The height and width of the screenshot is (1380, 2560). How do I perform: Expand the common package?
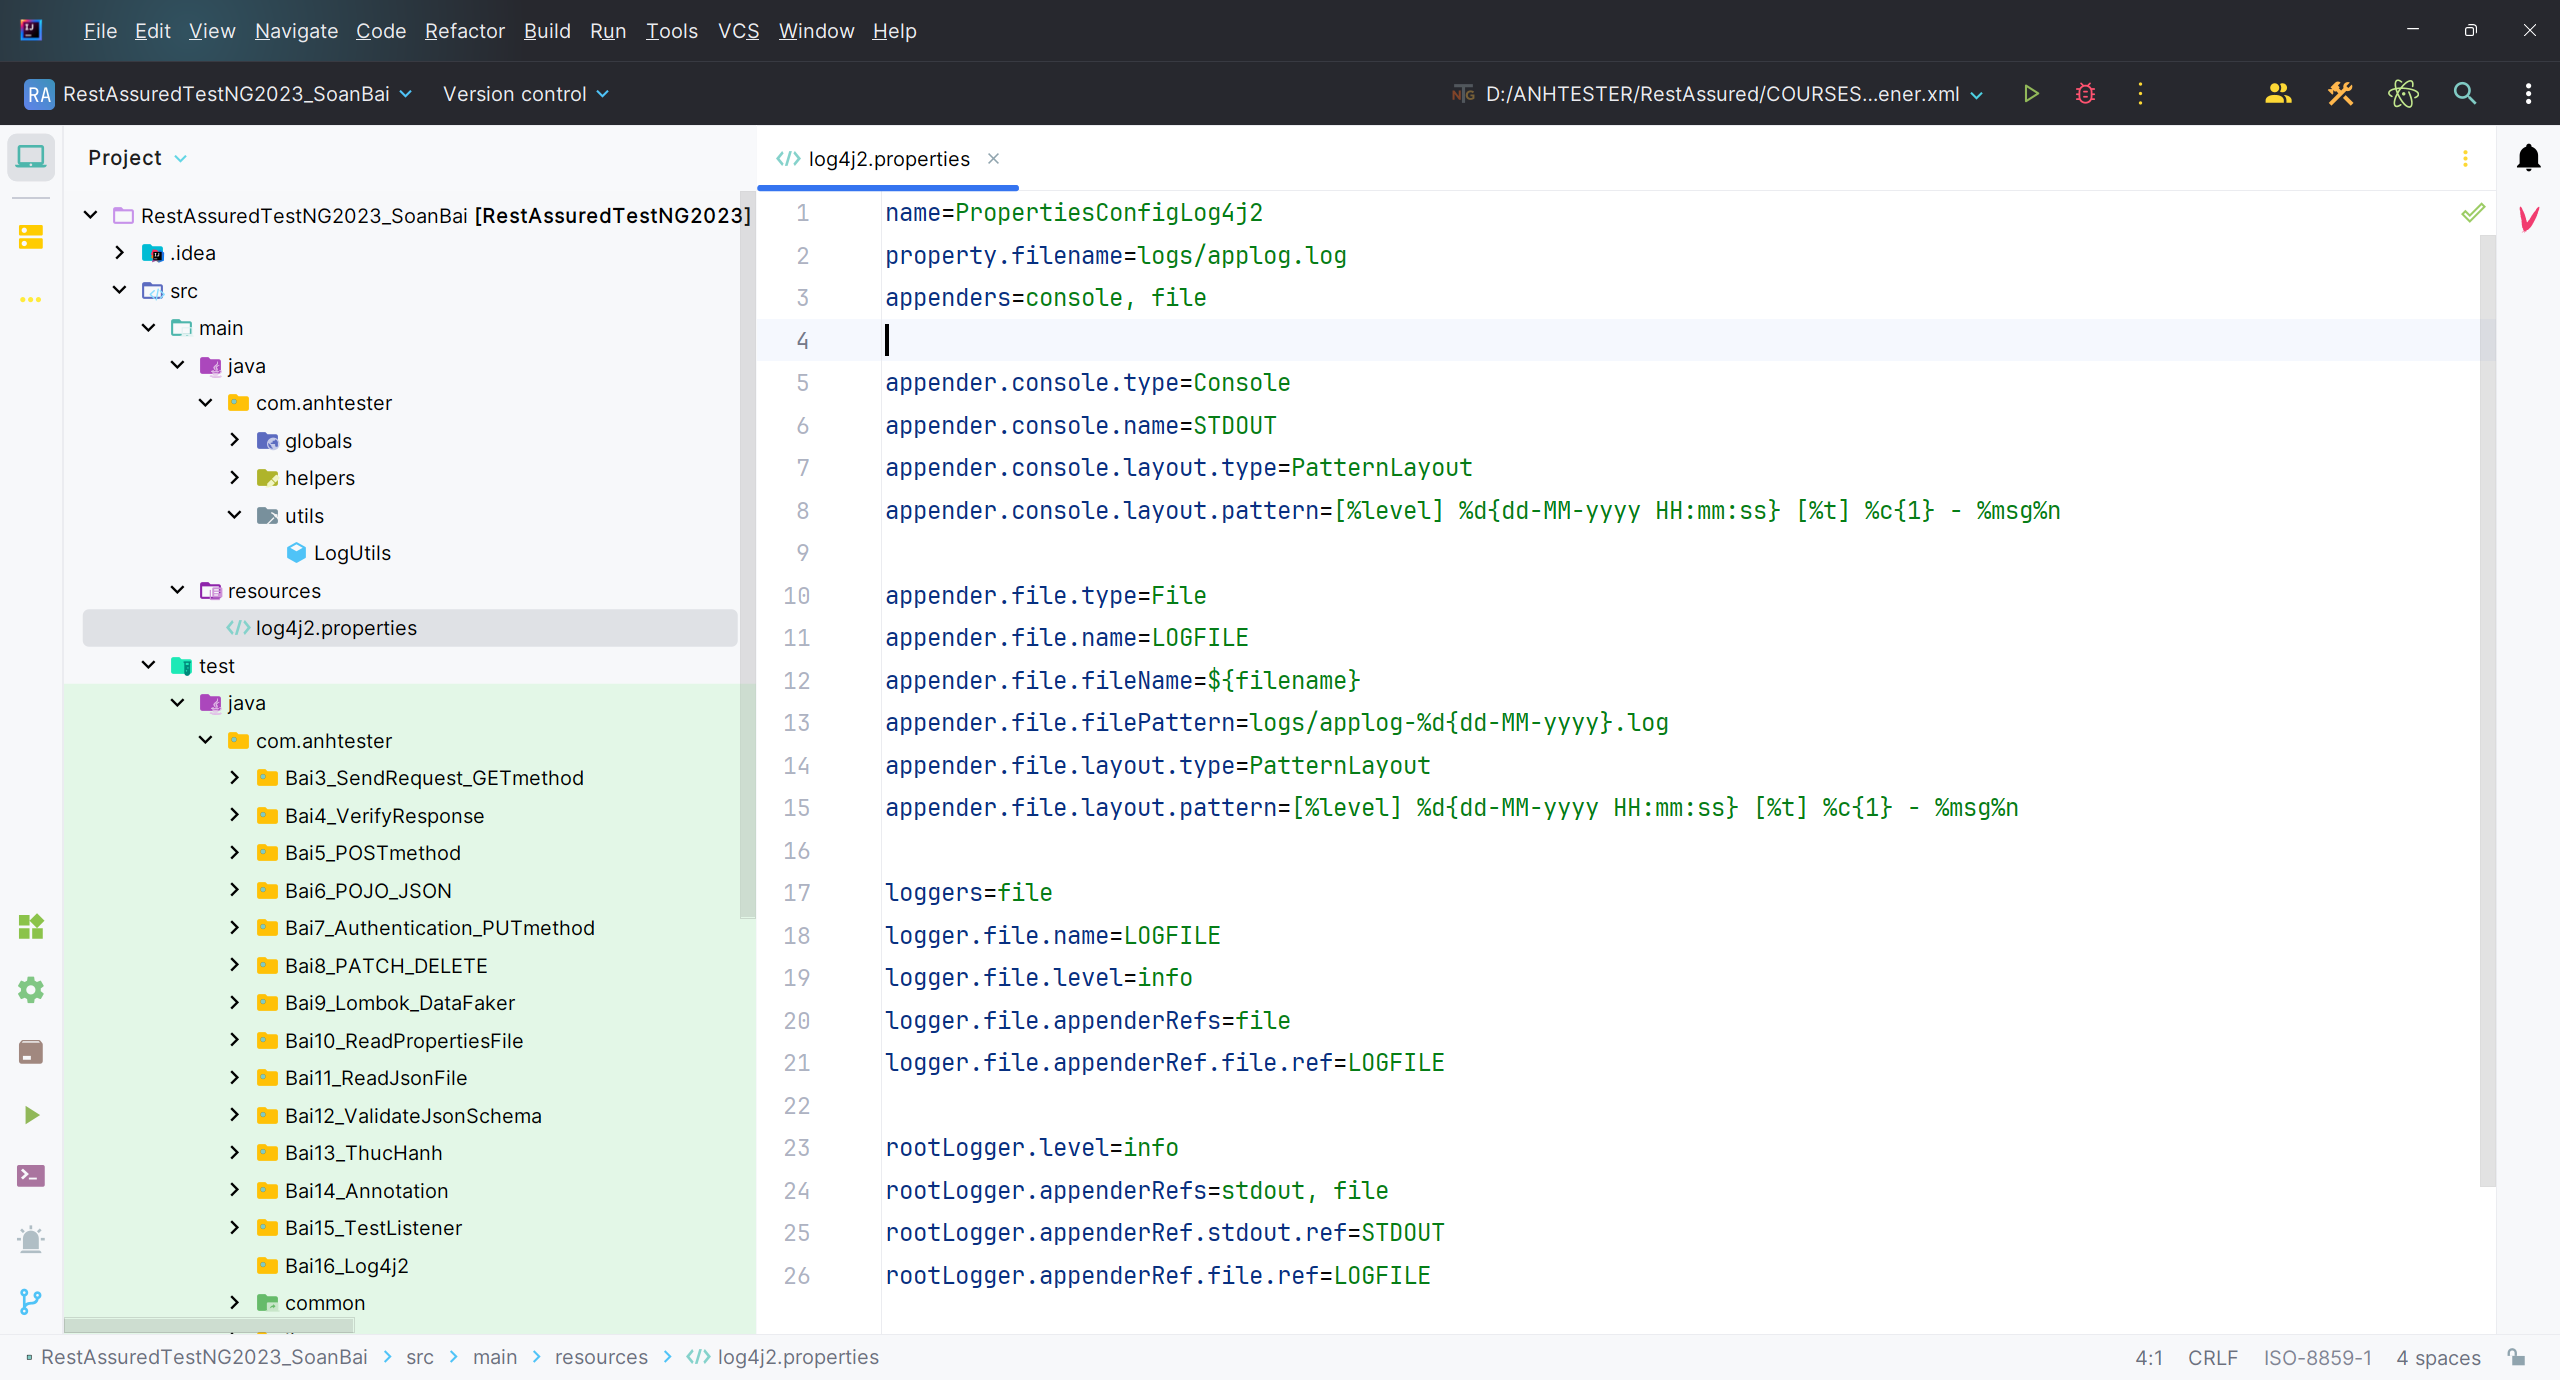click(234, 1303)
